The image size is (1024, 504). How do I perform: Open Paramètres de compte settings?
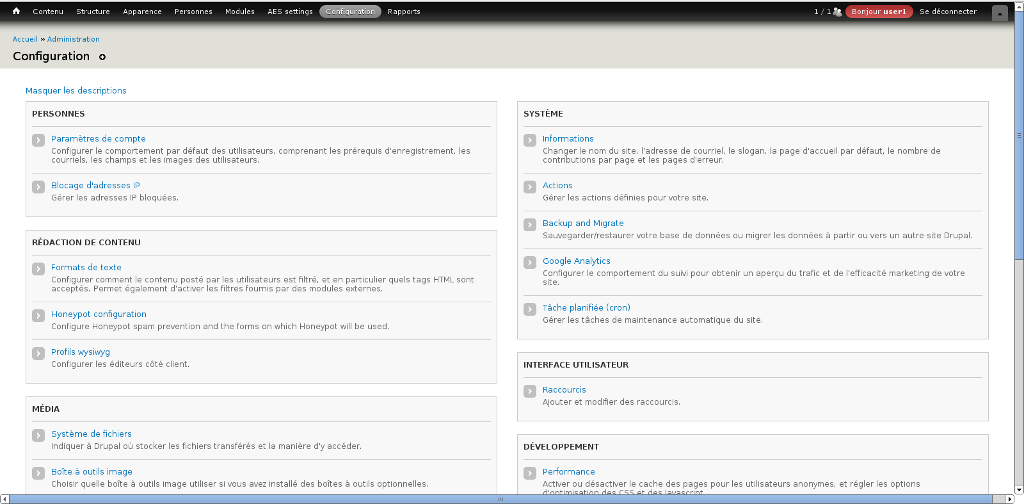(99, 138)
